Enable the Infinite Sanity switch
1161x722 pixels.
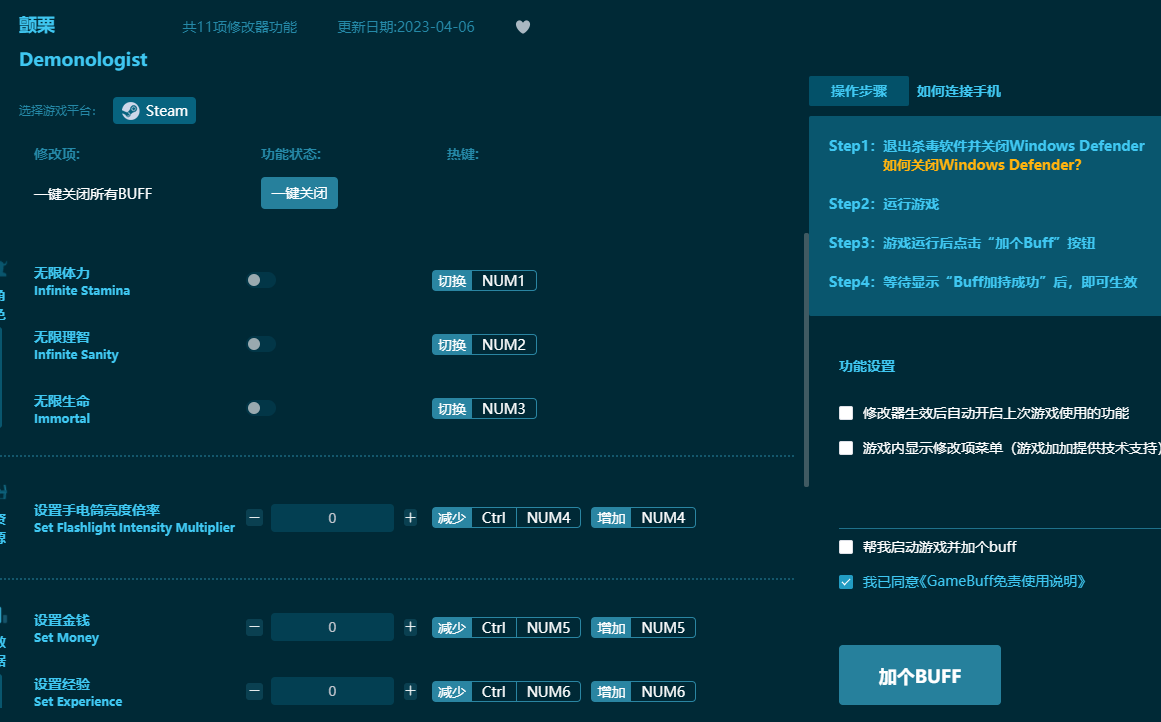(x=261, y=344)
